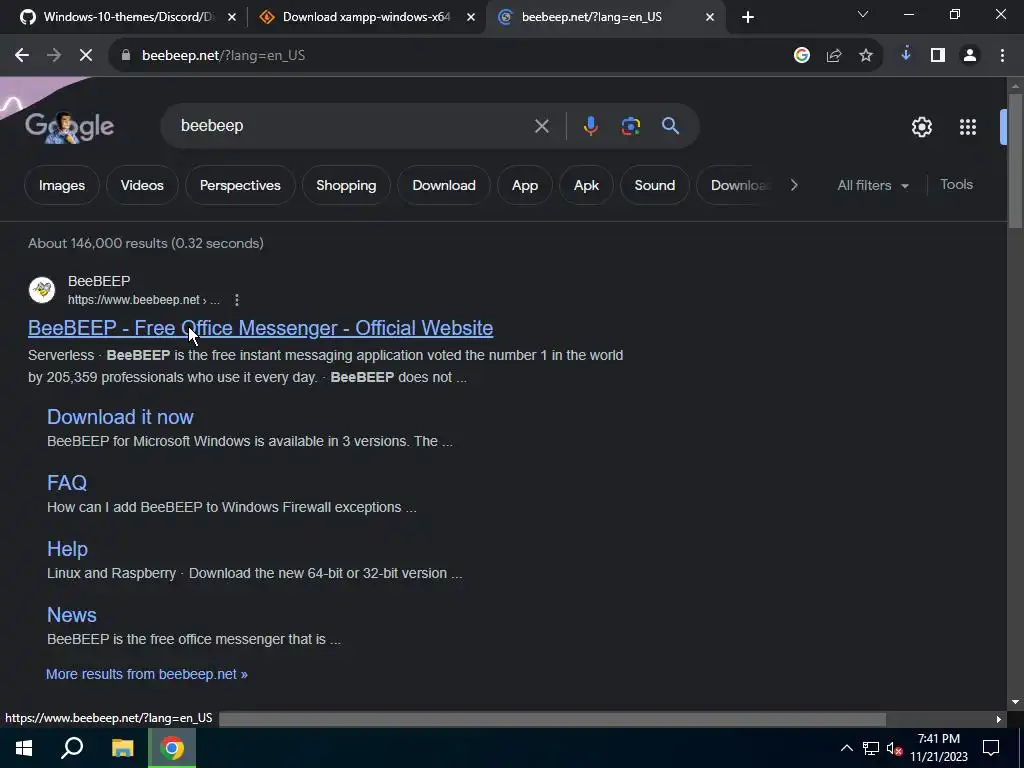
Task: Toggle the Chrome side panel icon
Action: coord(938,56)
